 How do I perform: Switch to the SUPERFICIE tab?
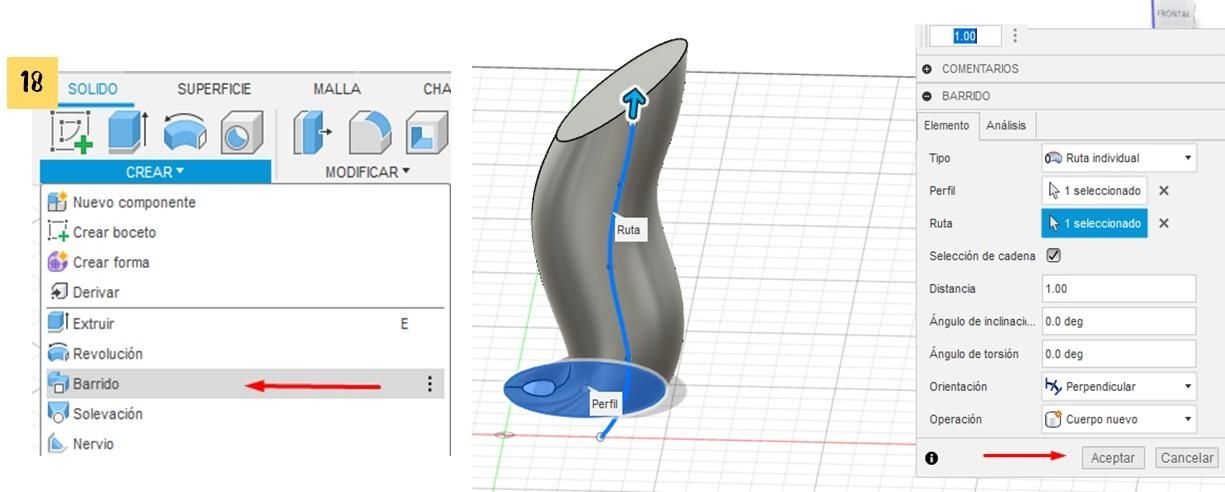point(214,90)
